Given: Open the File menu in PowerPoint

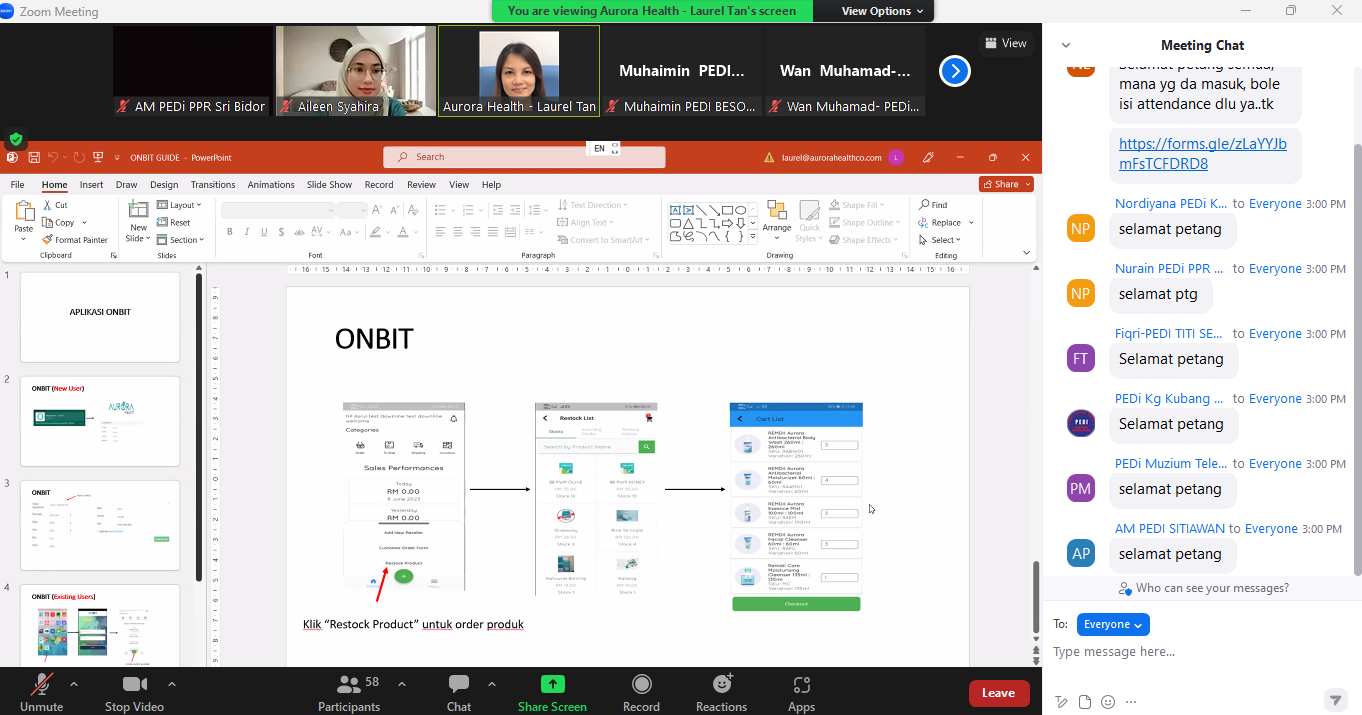Looking at the screenshot, I should point(17,185).
